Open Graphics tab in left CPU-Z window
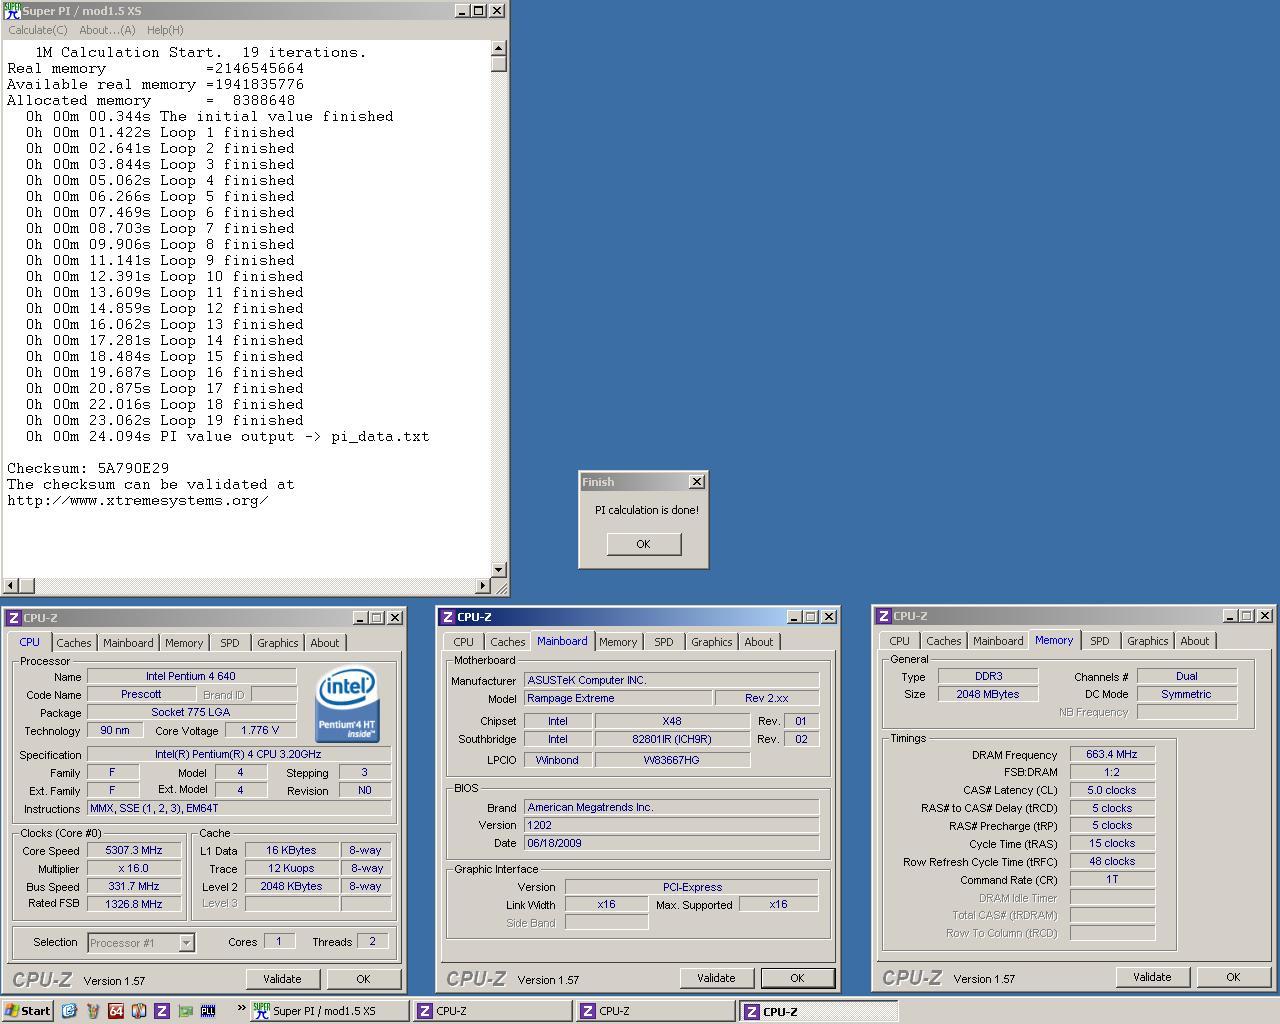The width and height of the screenshot is (1280, 1024). pos(277,643)
